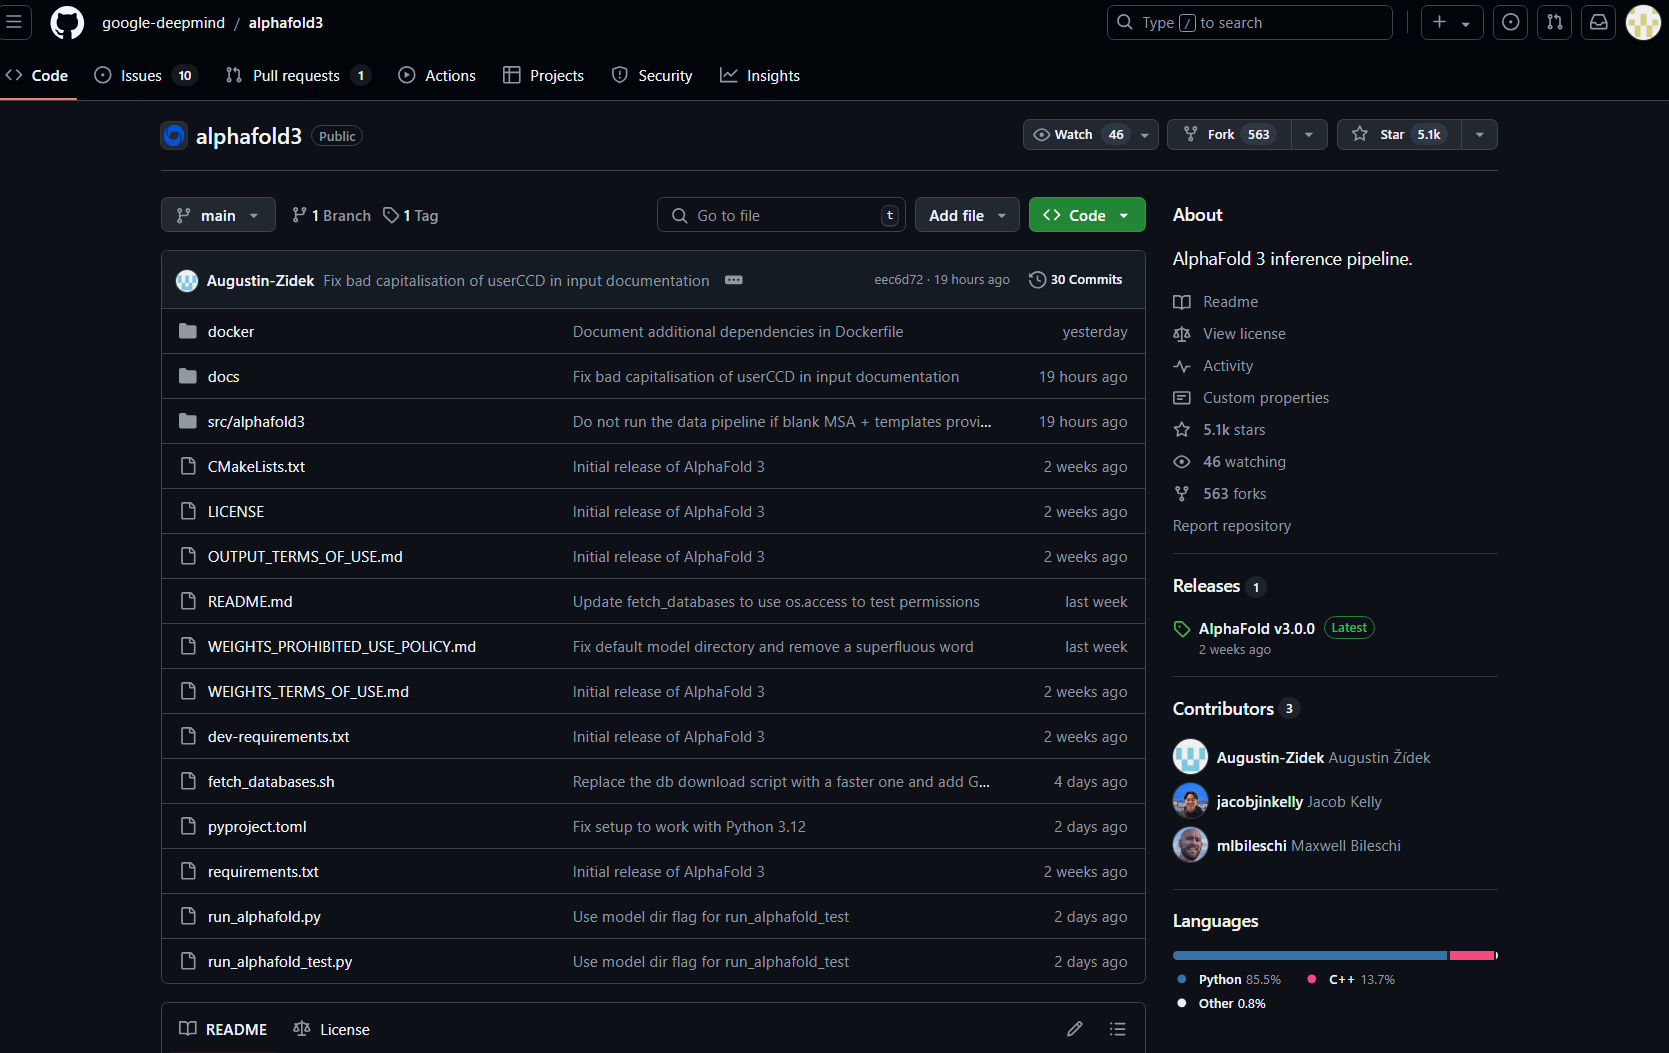This screenshot has height=1053, width=1669.
Task: Click the 5.1k stars star icon
Action: [x=1182, y=430]
